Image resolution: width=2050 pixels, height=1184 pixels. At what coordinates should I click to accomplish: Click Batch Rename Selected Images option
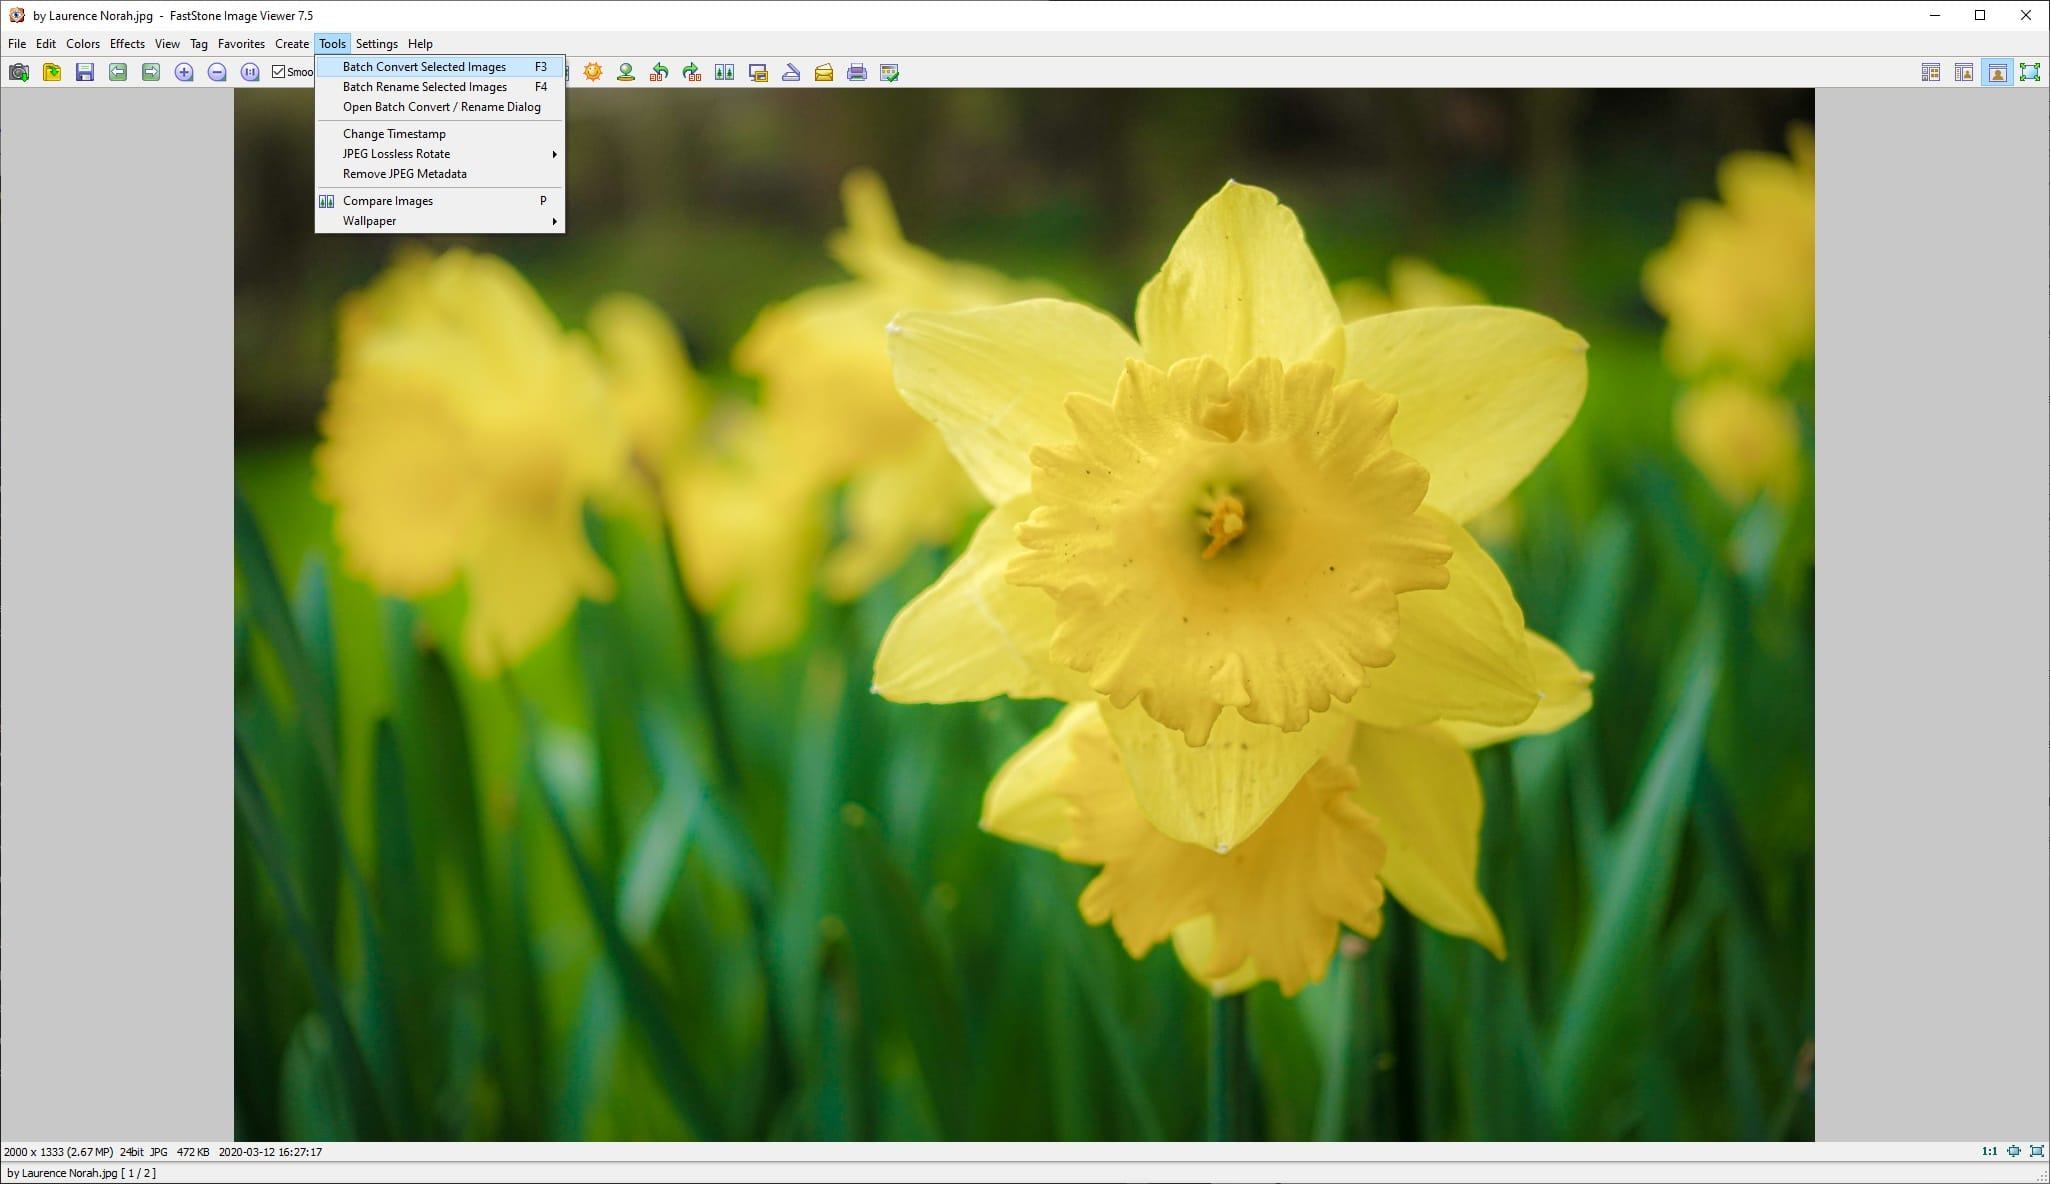point(423,86)
